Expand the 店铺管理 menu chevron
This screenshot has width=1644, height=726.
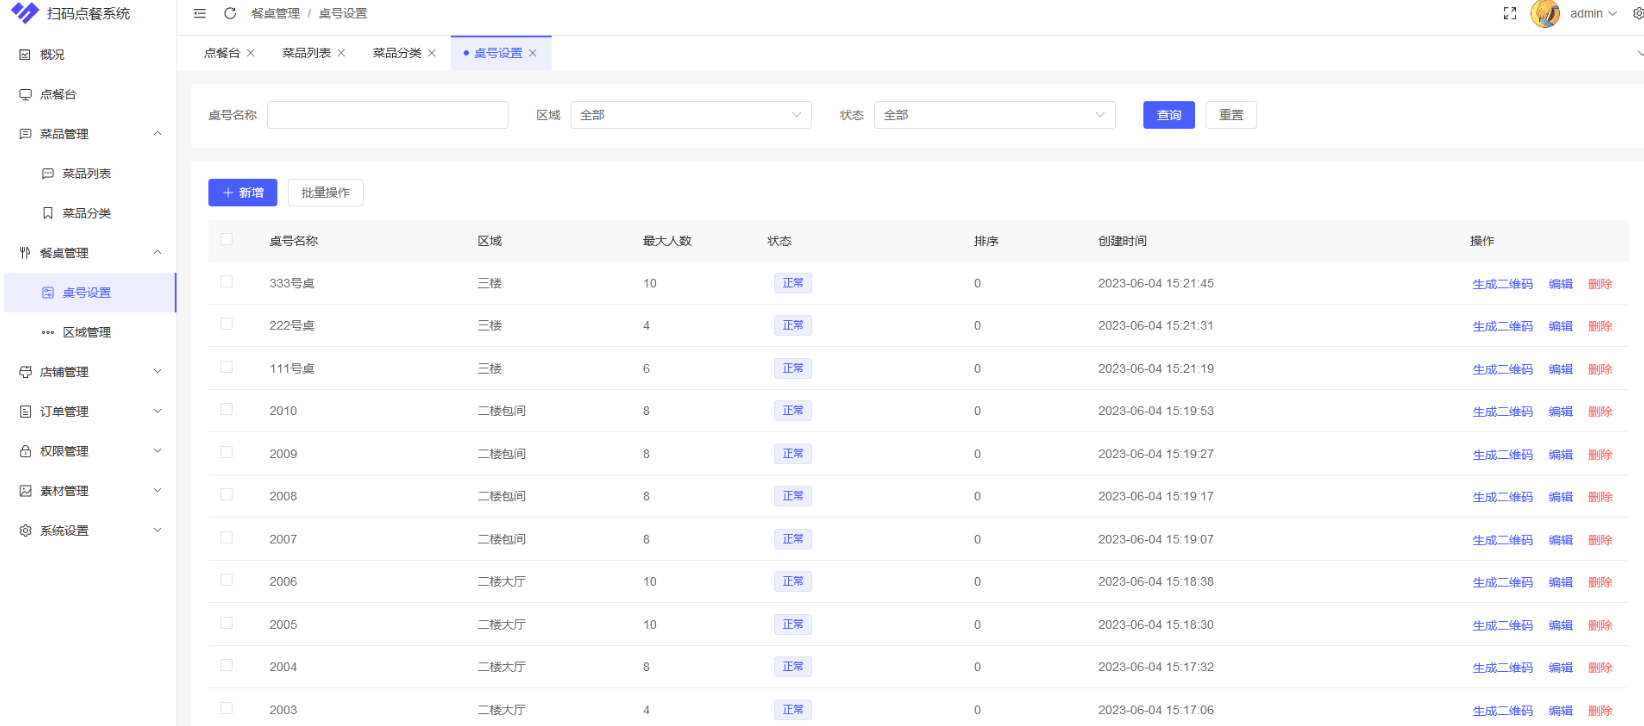[x=157, y=371]
